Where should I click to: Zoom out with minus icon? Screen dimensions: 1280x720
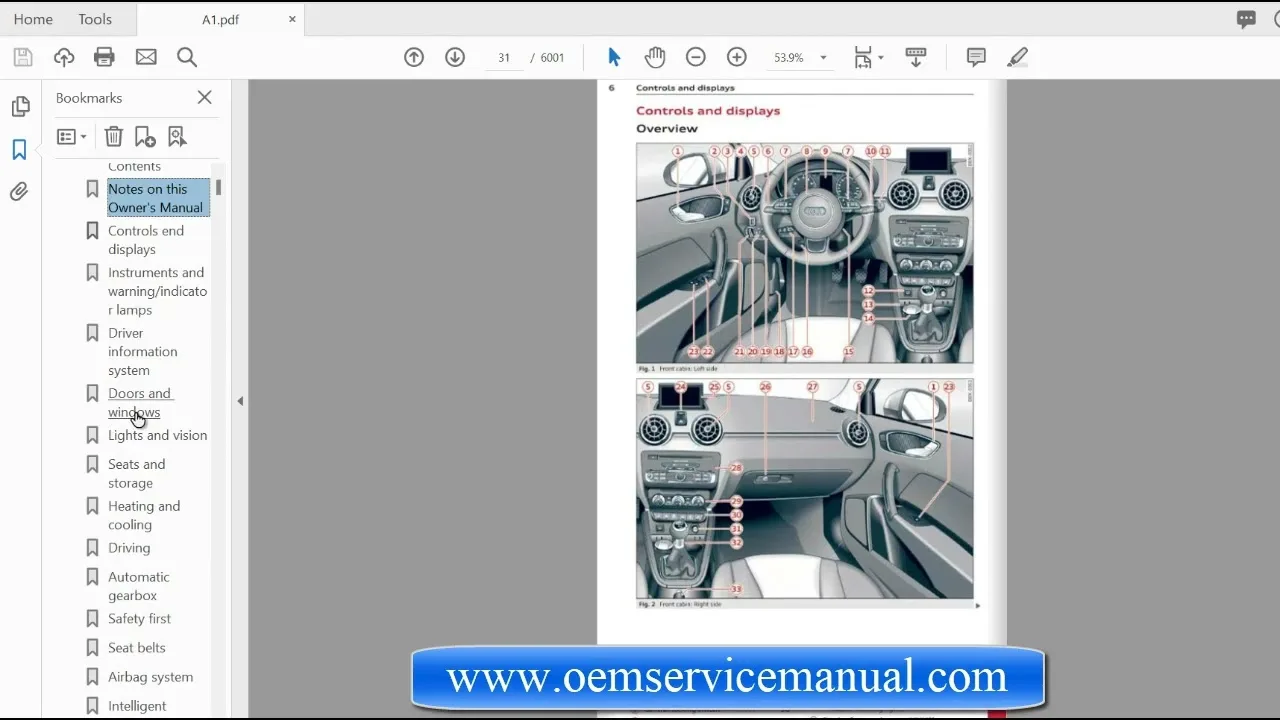[x=696, y=57]
